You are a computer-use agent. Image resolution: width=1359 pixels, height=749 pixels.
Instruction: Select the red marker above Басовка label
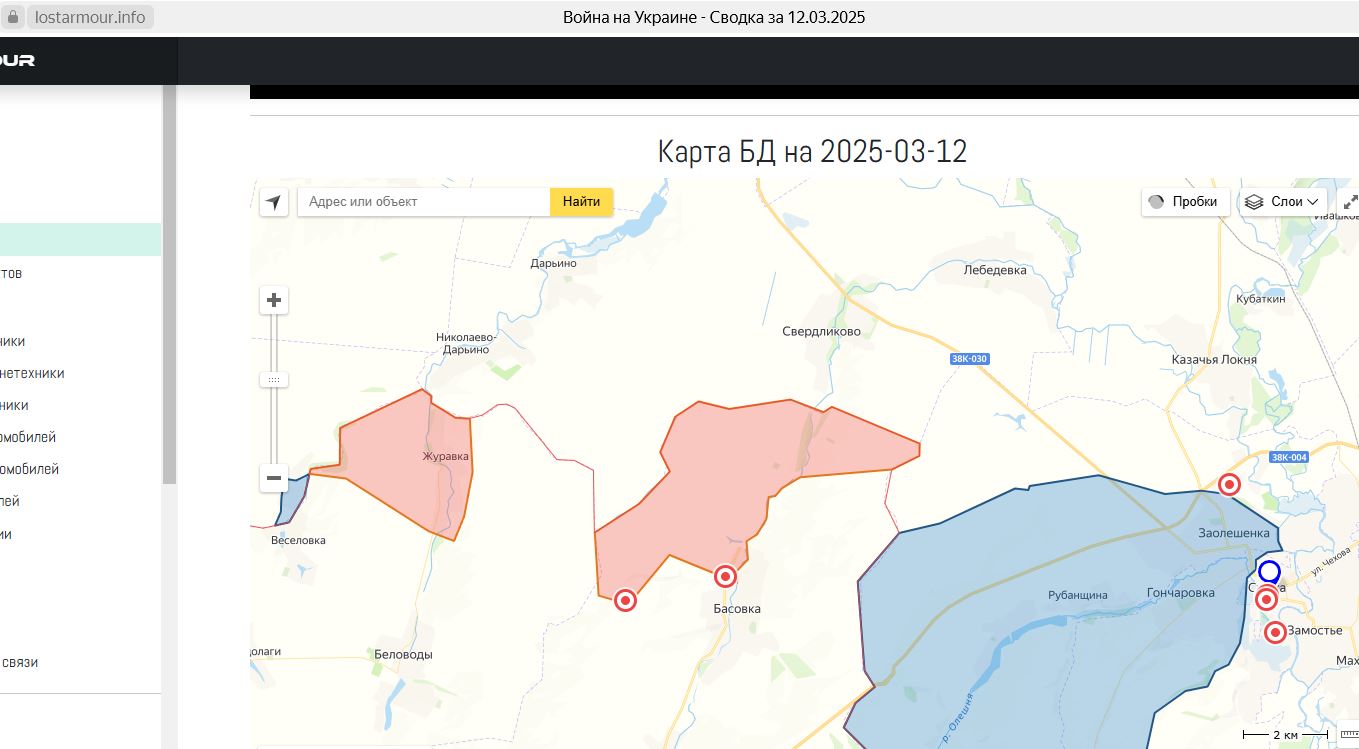pyautogui.click(x=725, y=576)
